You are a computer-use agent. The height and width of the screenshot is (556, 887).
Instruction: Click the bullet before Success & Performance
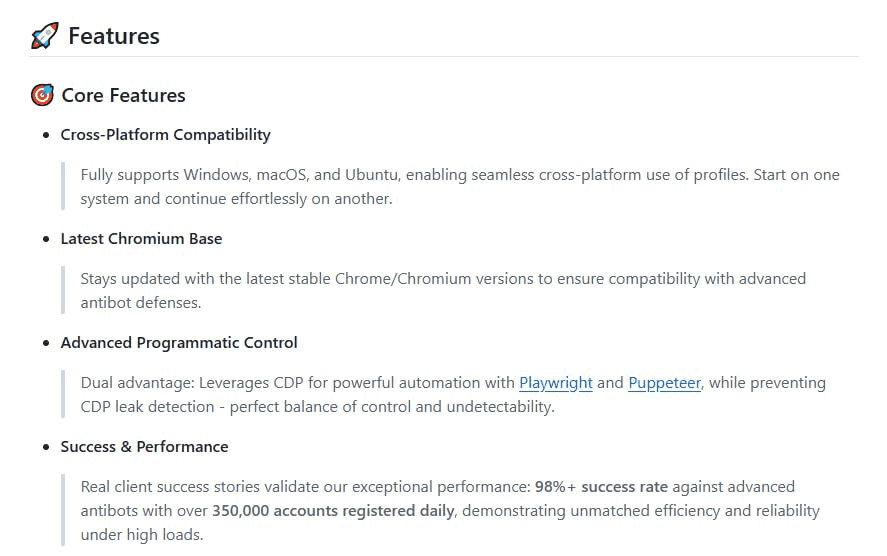tap(46, 447)
